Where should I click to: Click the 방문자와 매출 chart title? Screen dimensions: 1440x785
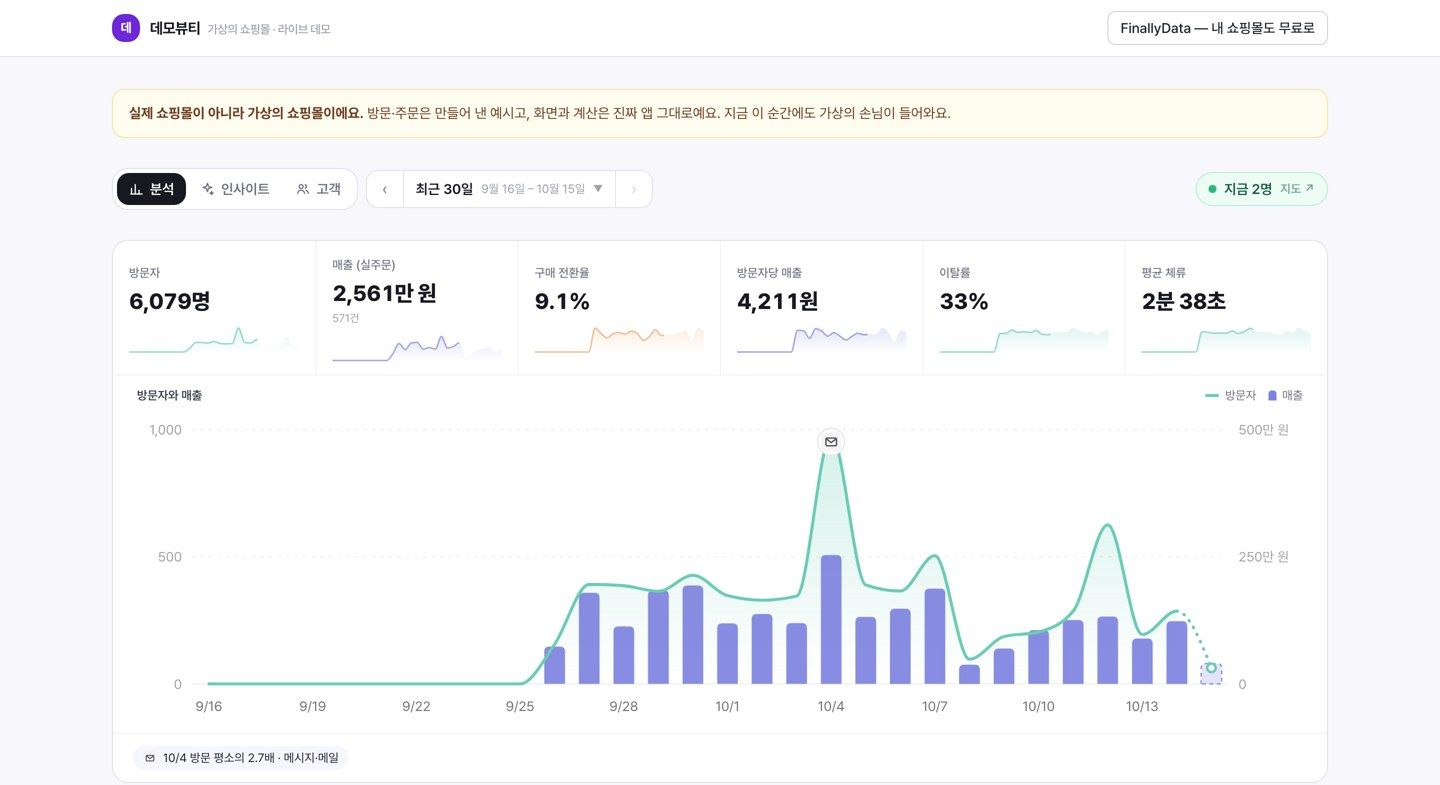click(x=169, y=396)
